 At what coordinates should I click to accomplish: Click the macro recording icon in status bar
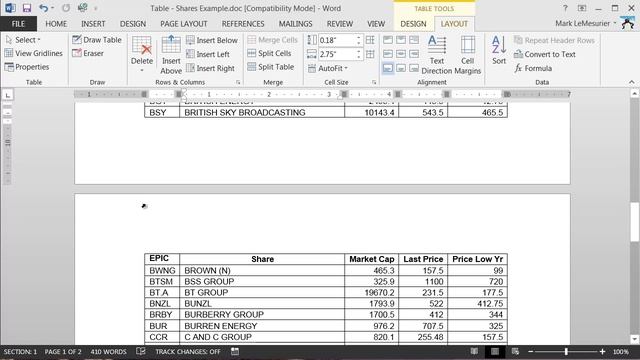pos(235,351)
